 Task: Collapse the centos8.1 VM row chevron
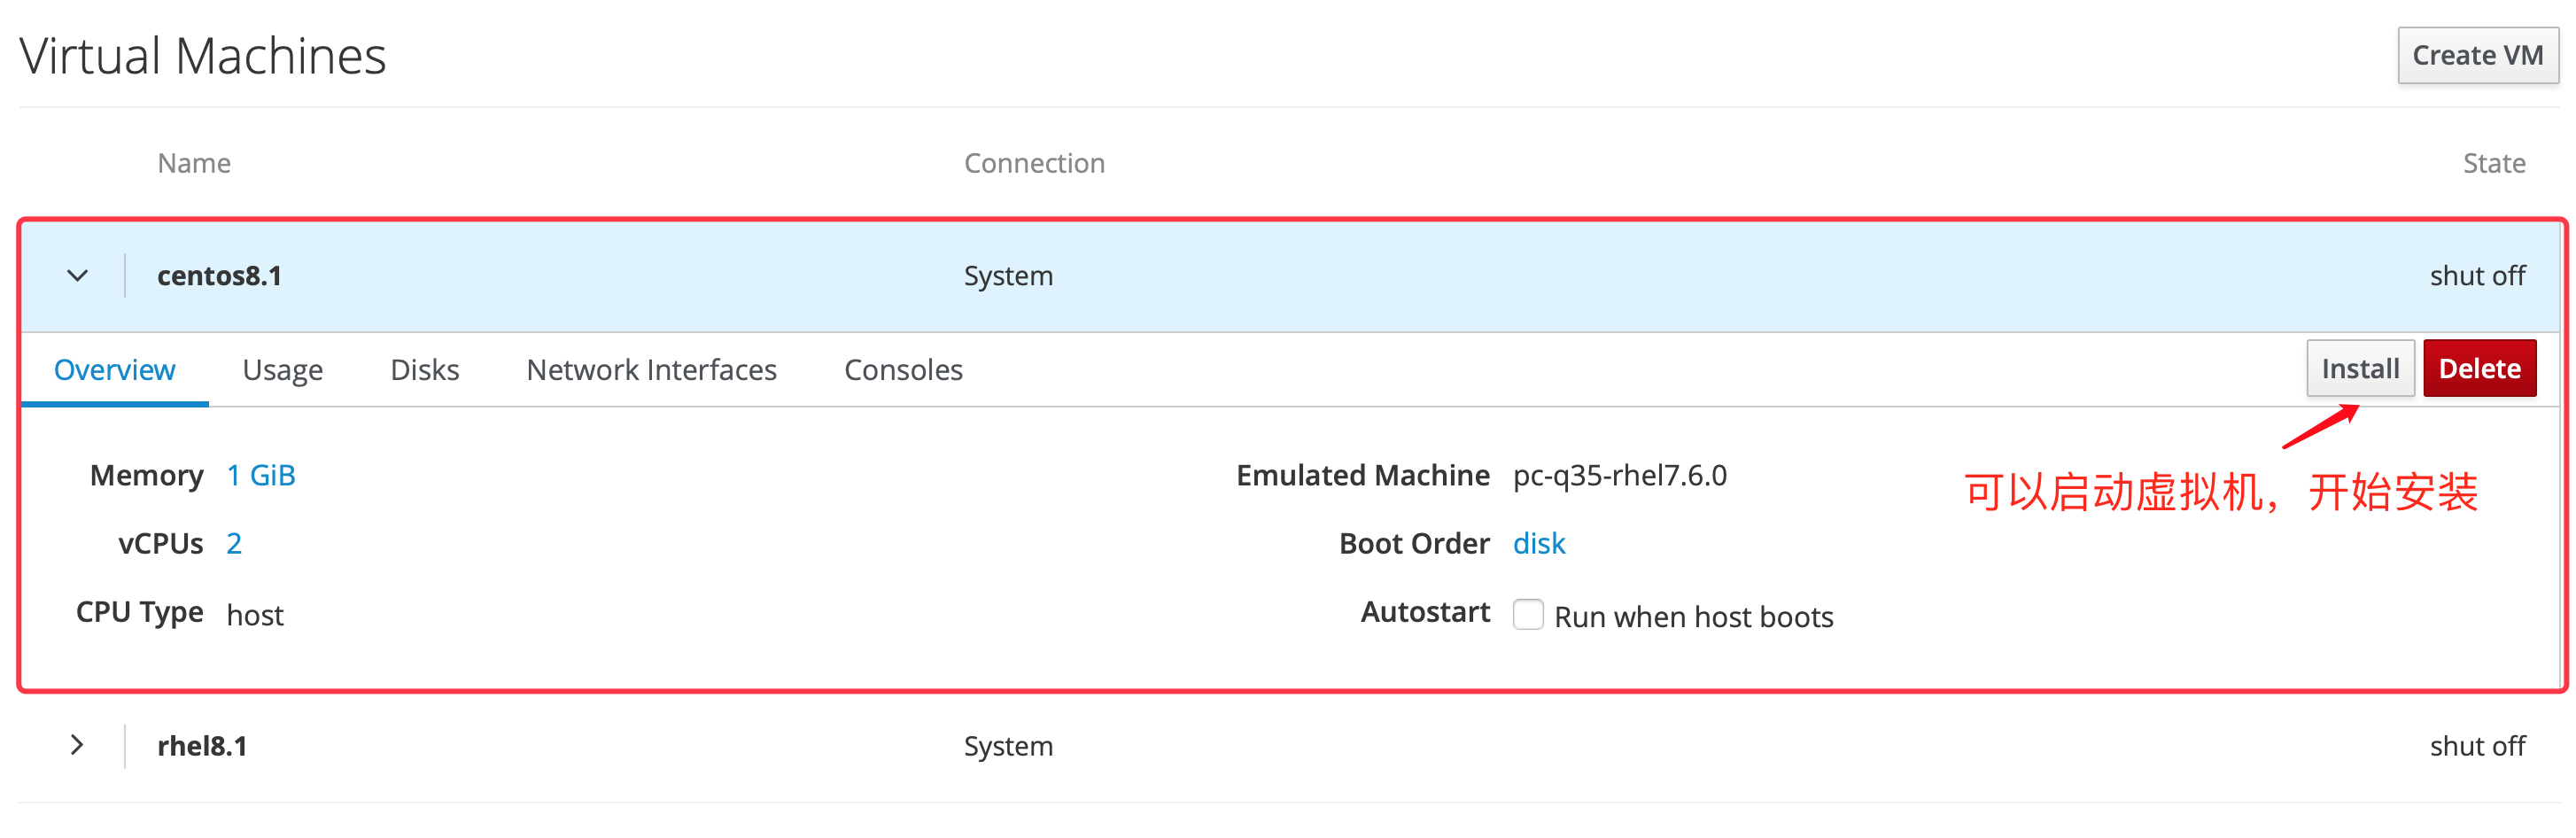pyautogui.click(x=77, y=276)
